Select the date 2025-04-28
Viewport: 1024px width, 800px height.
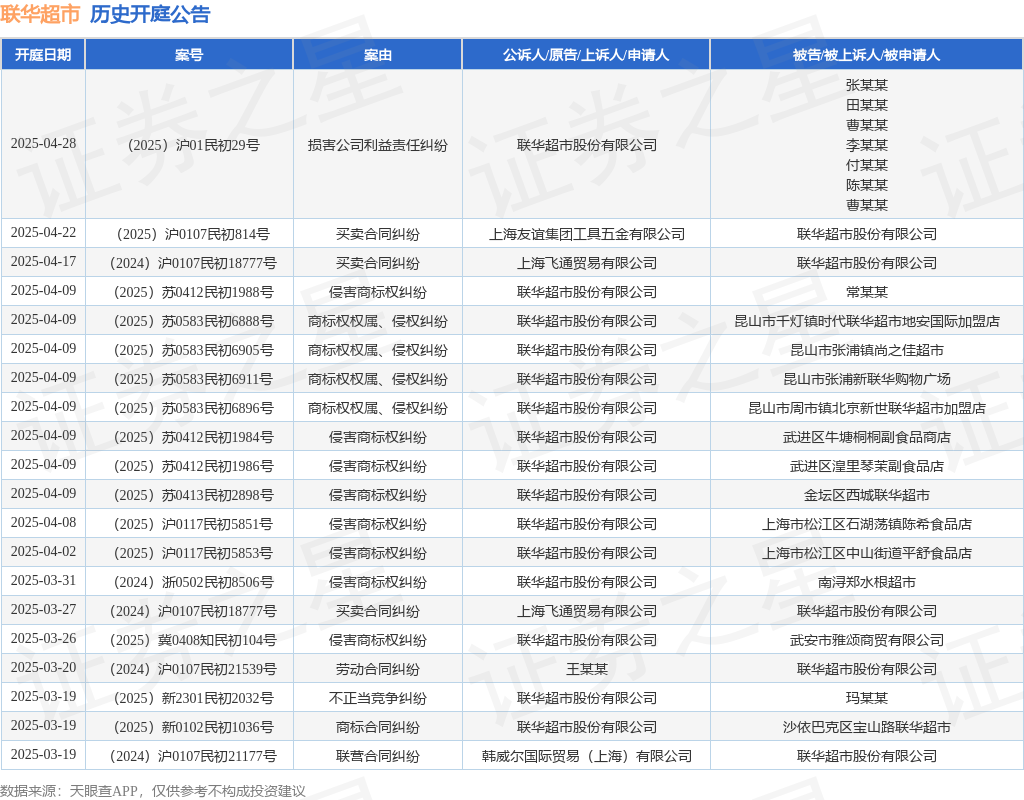(43, 144)
